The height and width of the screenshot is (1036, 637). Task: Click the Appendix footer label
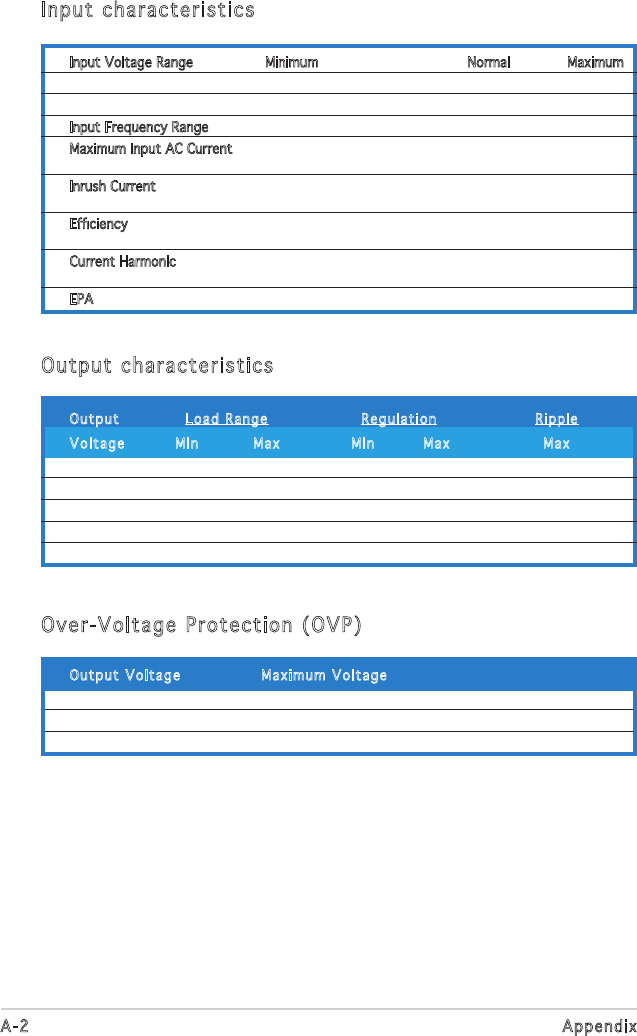pos(598,1026)
